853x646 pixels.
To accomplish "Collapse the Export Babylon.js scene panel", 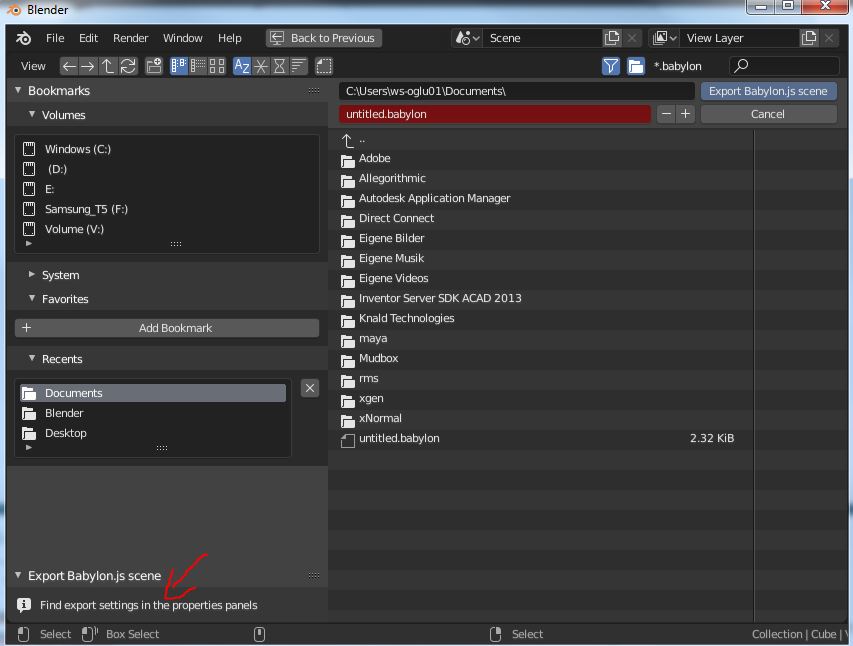I will coord(18,575).
